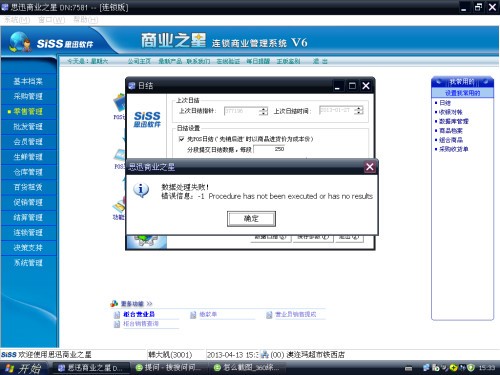Click document icon beside 营业员销售提成
500x375 pixels.
[269, 315]
